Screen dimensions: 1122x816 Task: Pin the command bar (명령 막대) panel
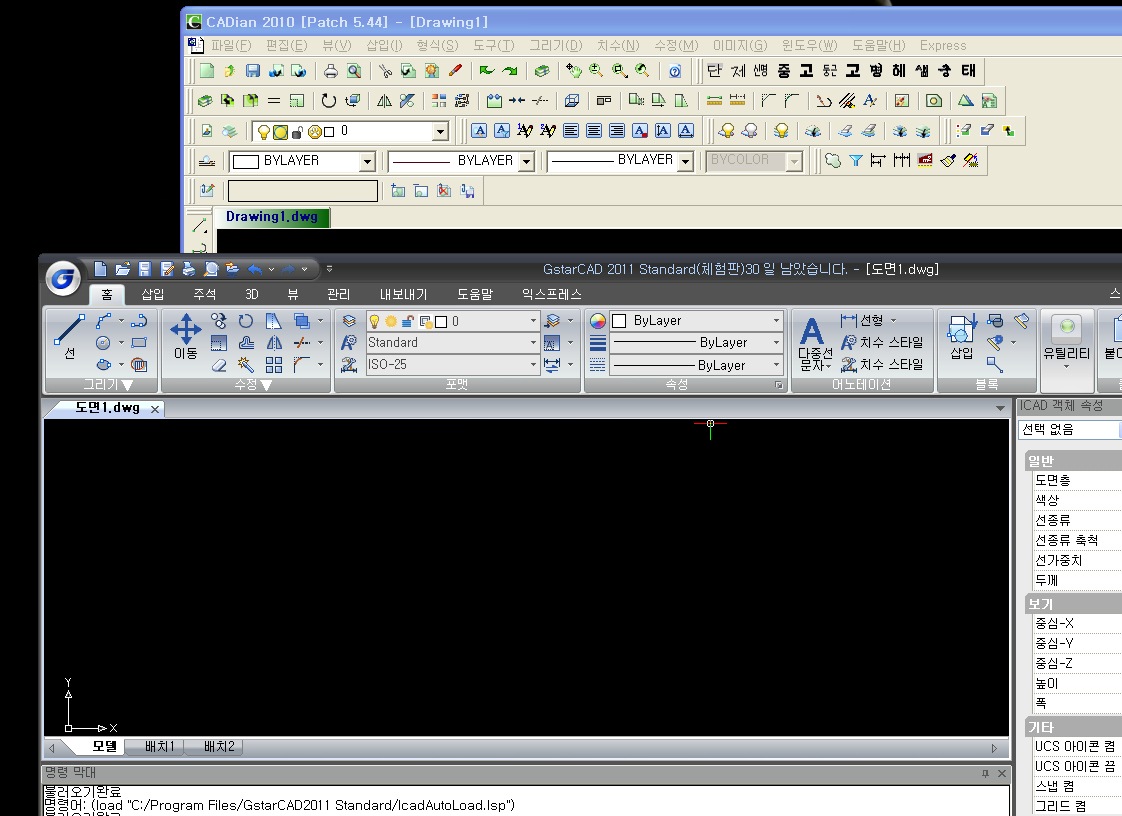(985, 773)
